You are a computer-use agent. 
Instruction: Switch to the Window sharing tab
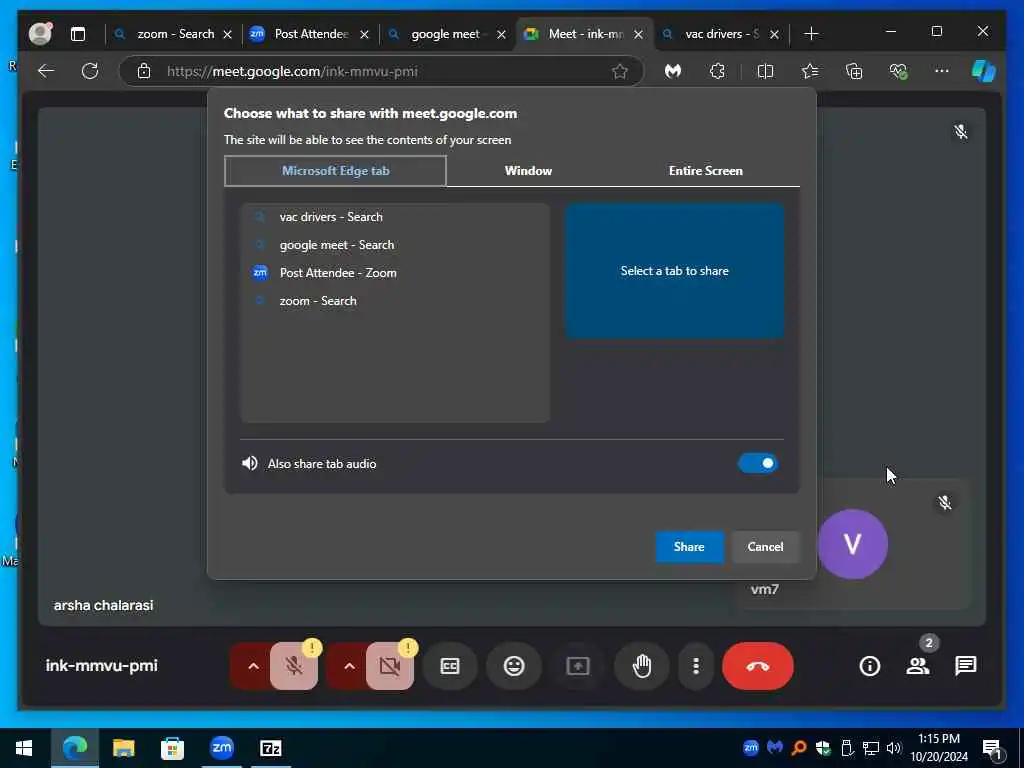click(528, 170)
